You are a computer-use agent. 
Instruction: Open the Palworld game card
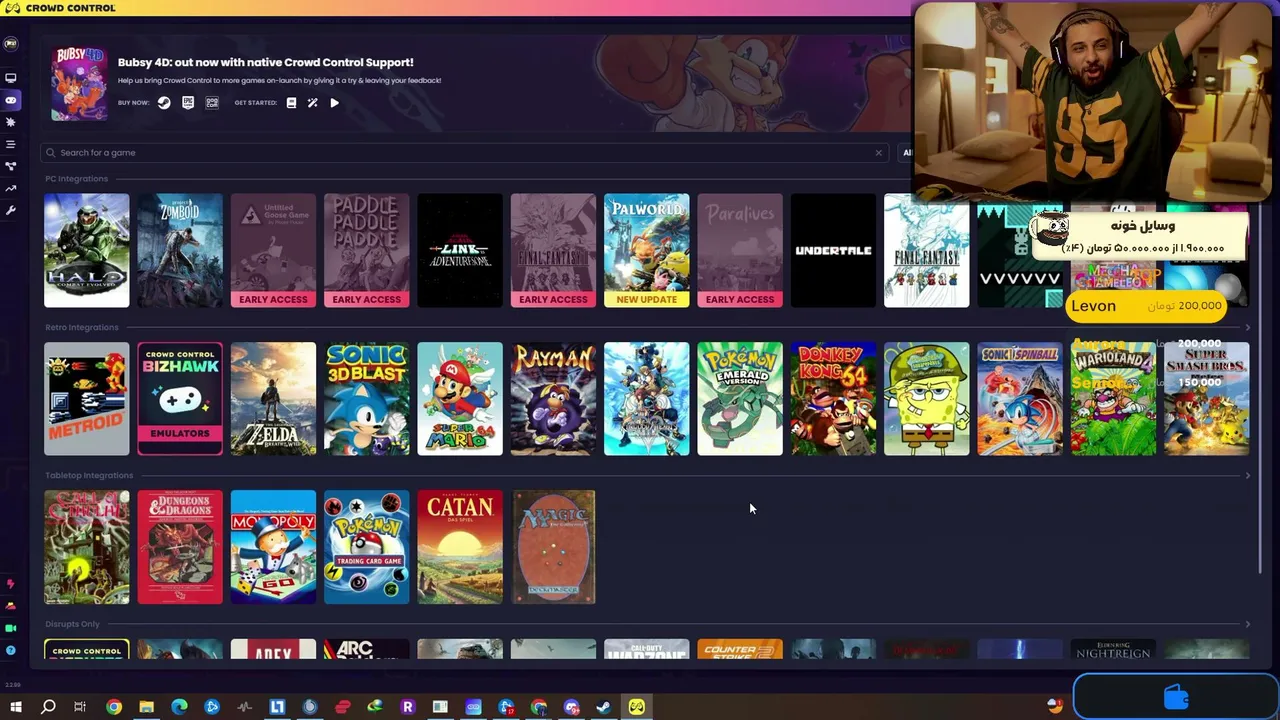click(x=647, y=250)
